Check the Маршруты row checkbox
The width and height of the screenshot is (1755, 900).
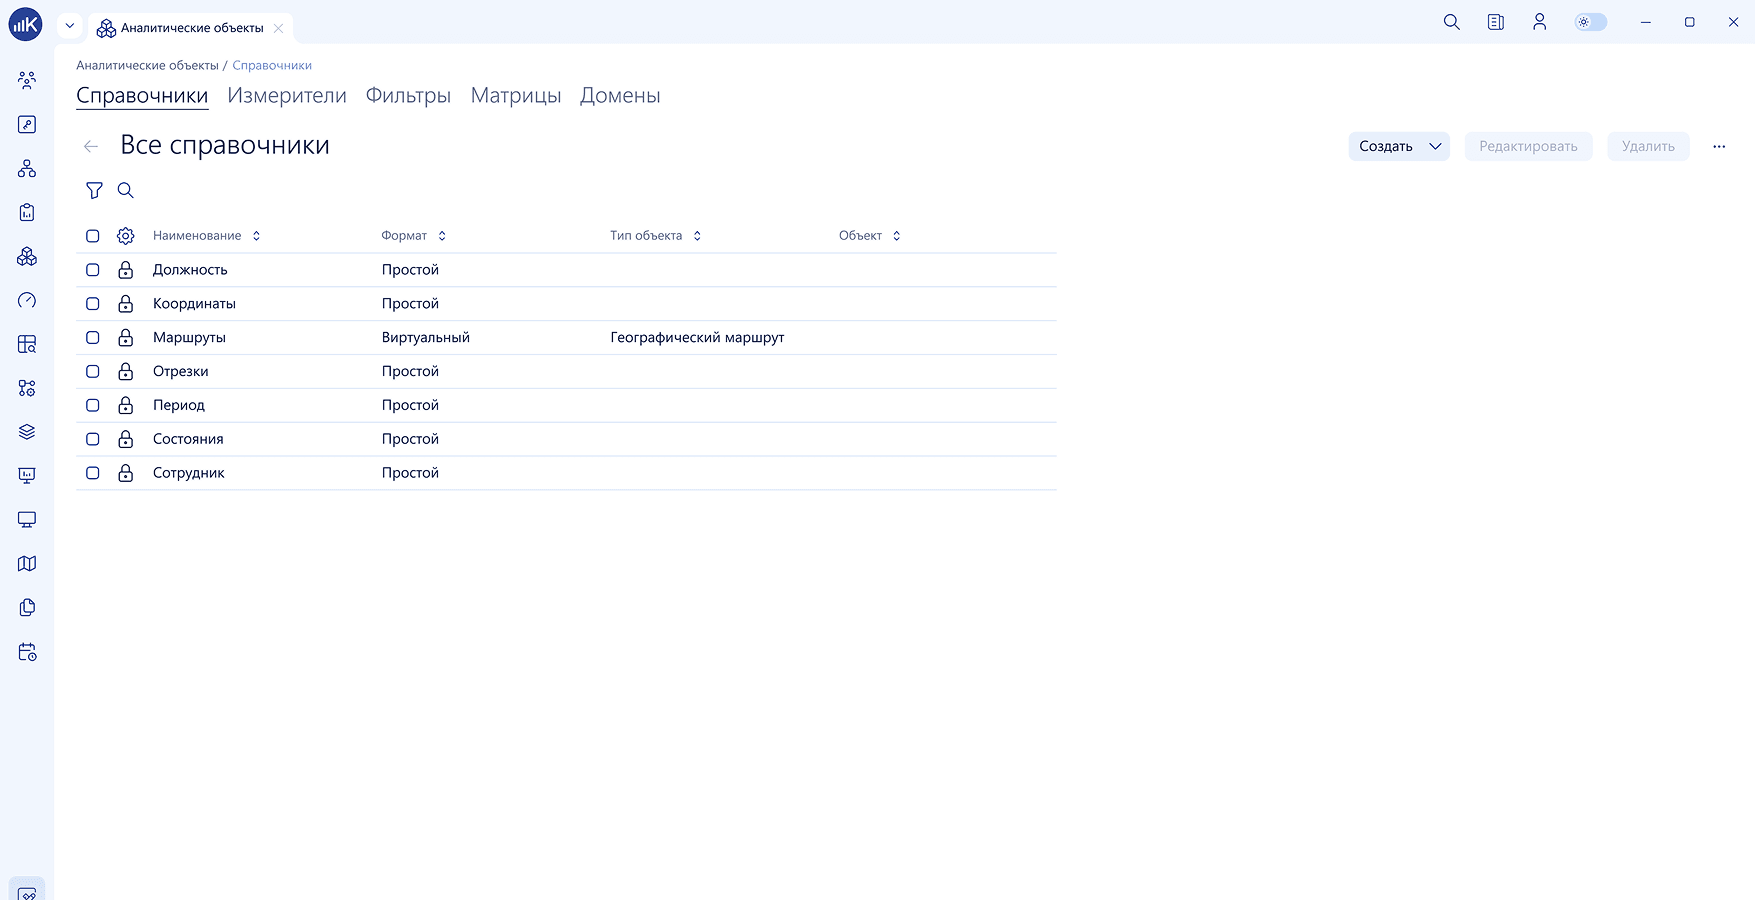[x=93, y=338]
